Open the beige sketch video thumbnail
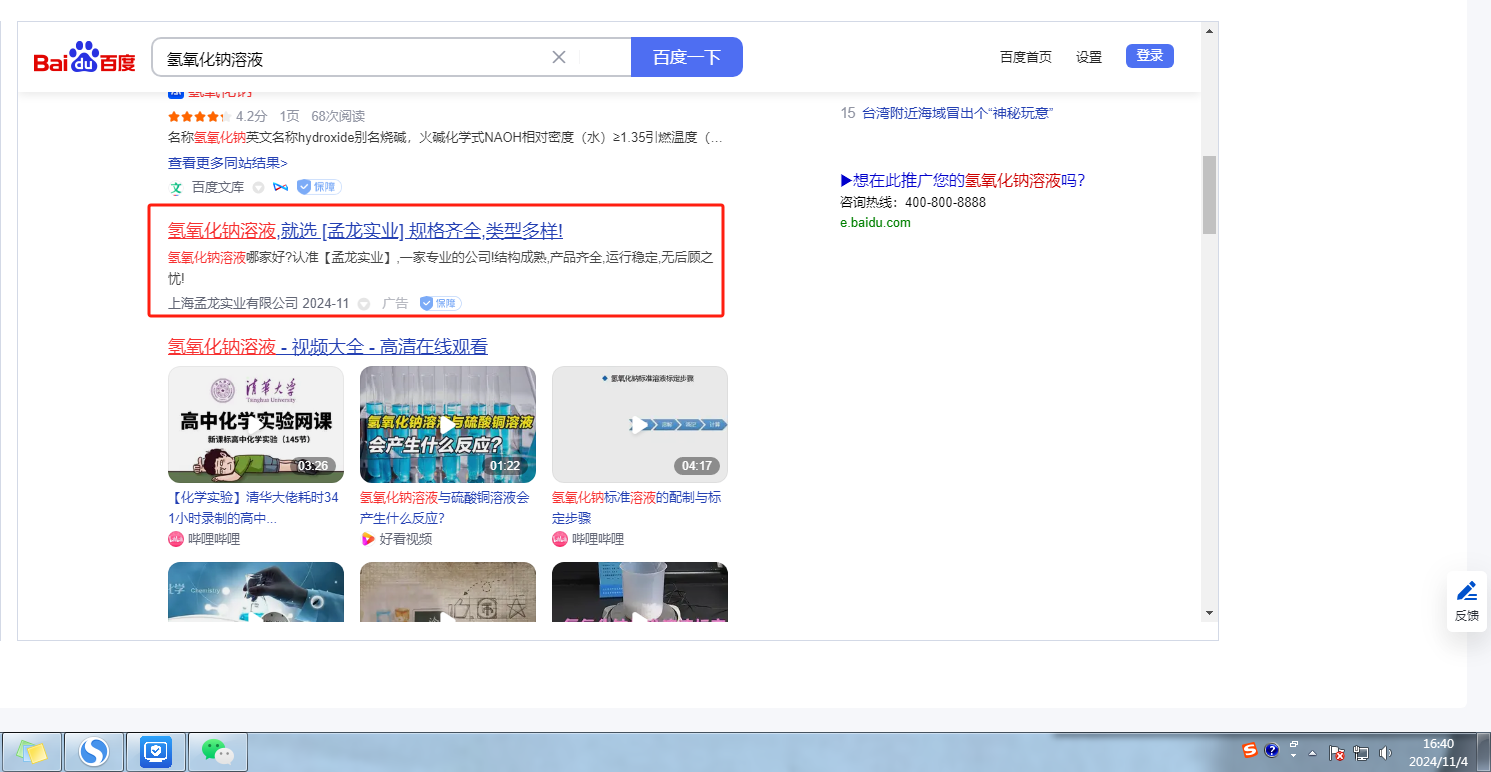 pyautogui.click(x=448, y=592)
